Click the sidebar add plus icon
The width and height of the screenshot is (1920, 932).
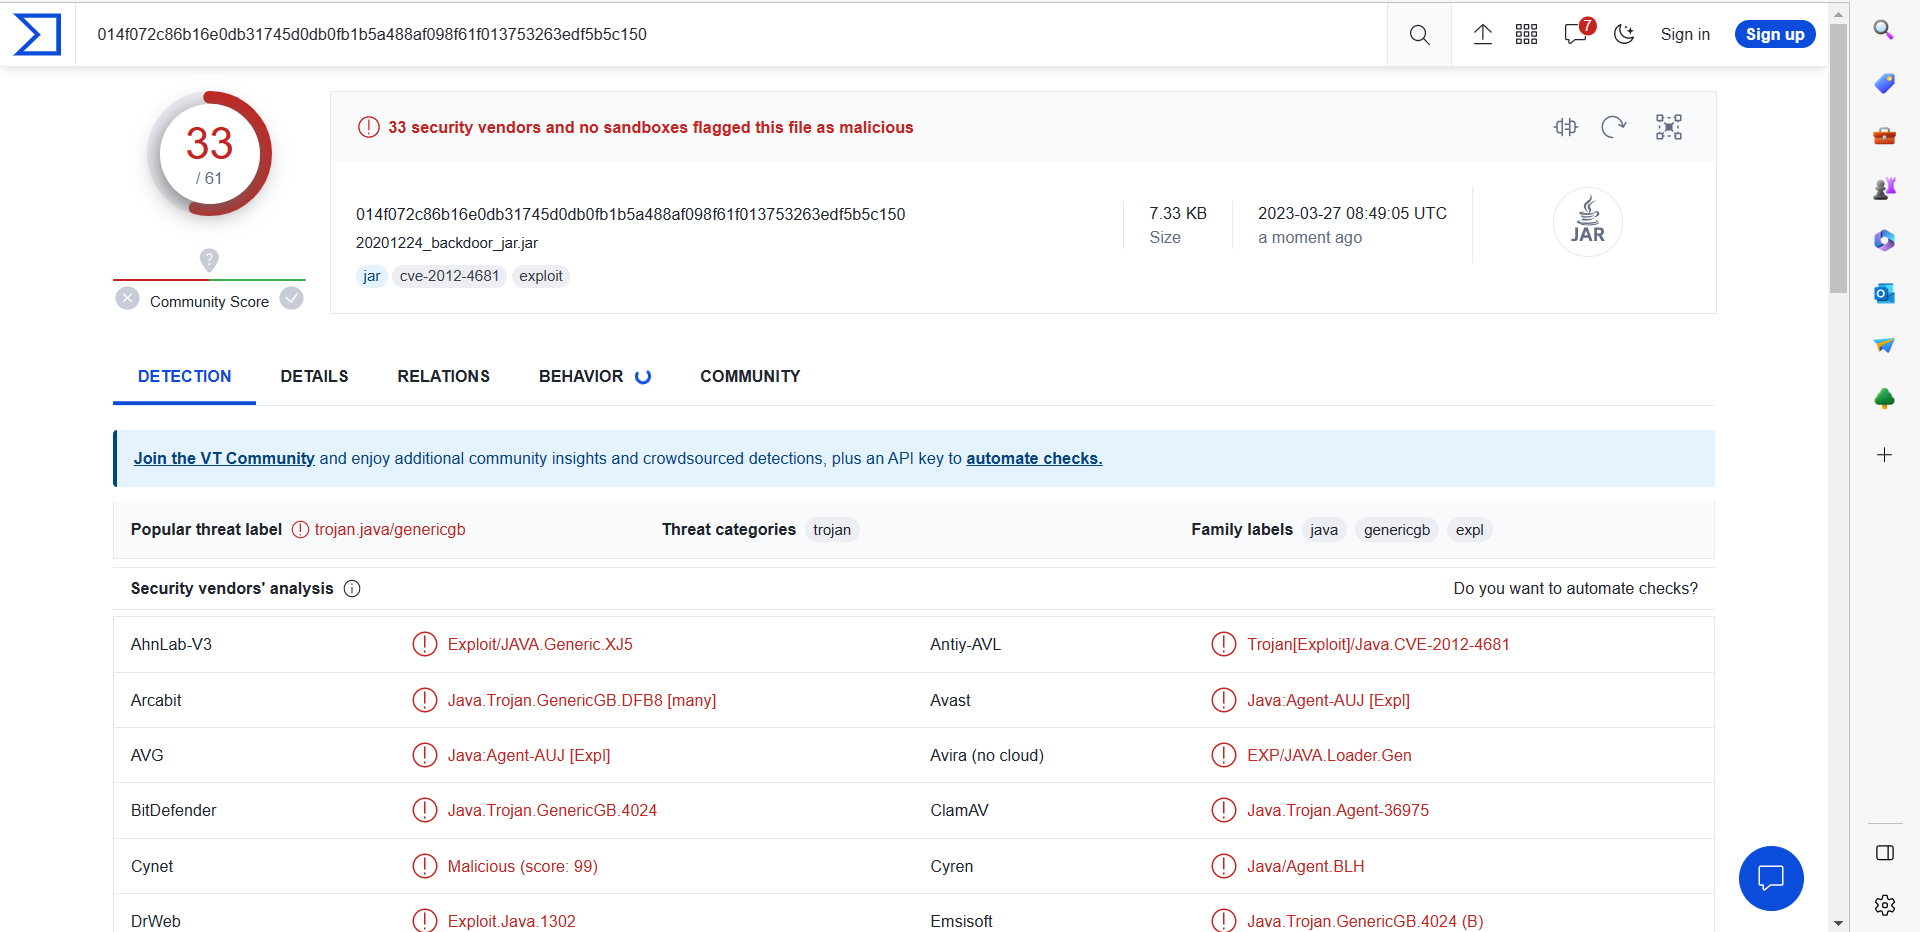[x=1884, y=455]
